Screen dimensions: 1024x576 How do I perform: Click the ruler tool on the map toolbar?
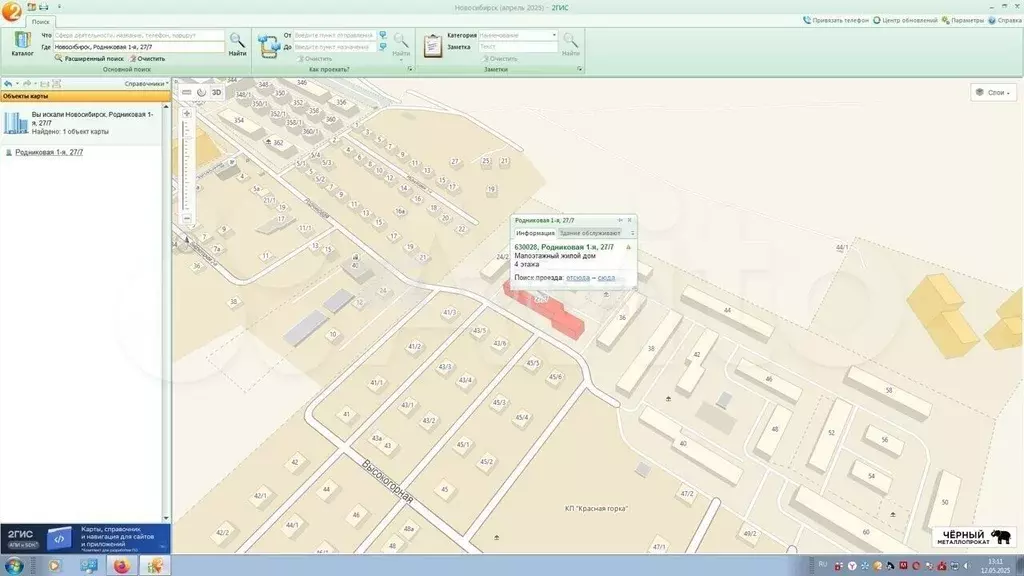click(x=187, y=93)
